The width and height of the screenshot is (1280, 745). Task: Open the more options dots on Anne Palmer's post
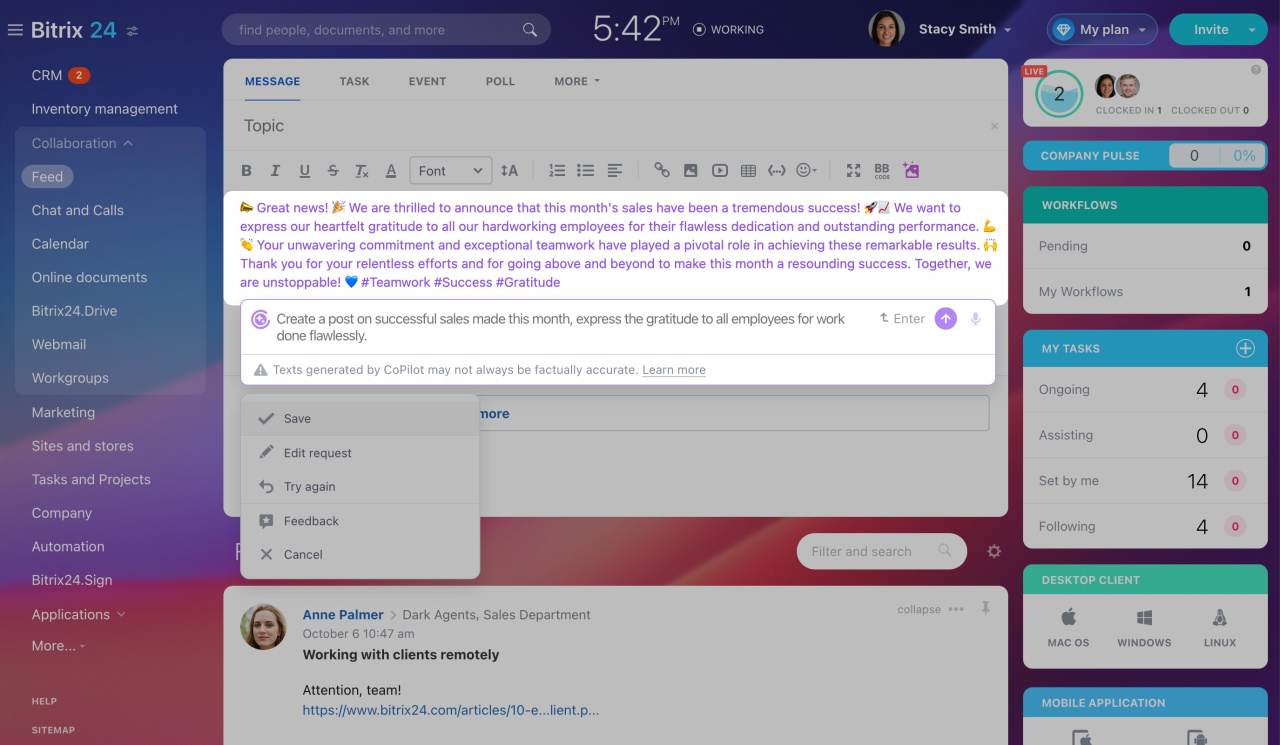coord(956,609)
